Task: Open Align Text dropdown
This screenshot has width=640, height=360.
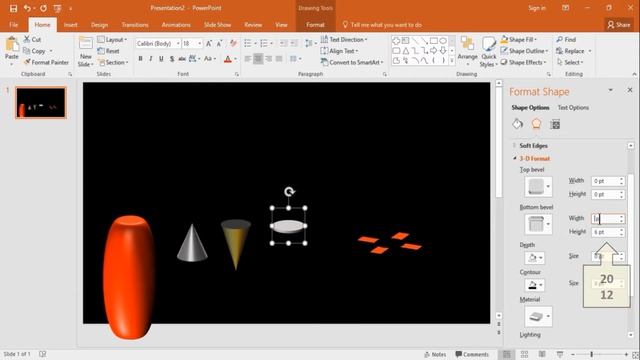Action: click(339, 51)
